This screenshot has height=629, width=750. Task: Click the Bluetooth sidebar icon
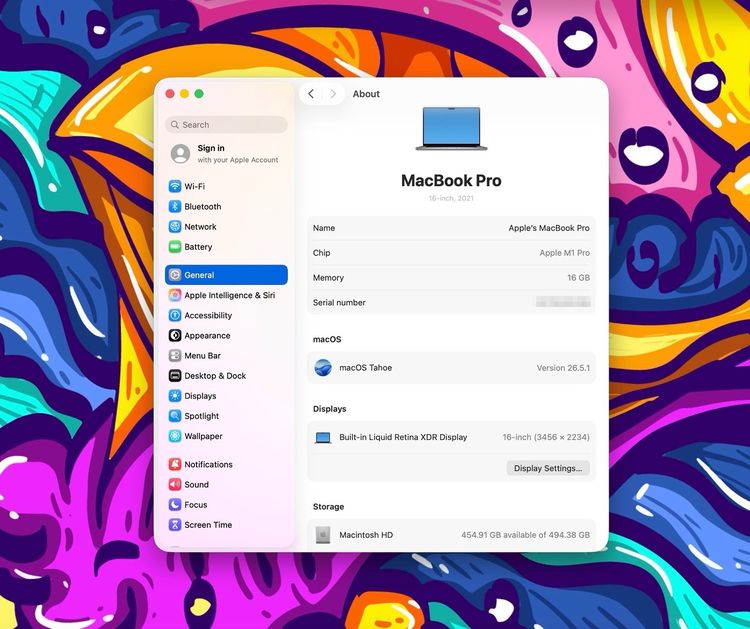click(x=175, y=206)
